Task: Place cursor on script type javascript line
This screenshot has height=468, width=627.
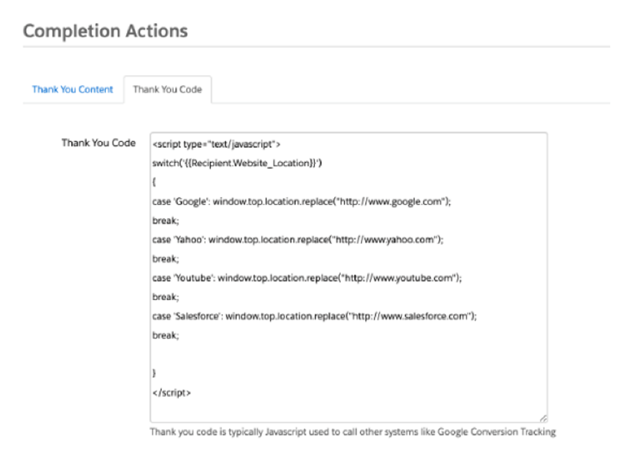Action: [x=216, y=144]
